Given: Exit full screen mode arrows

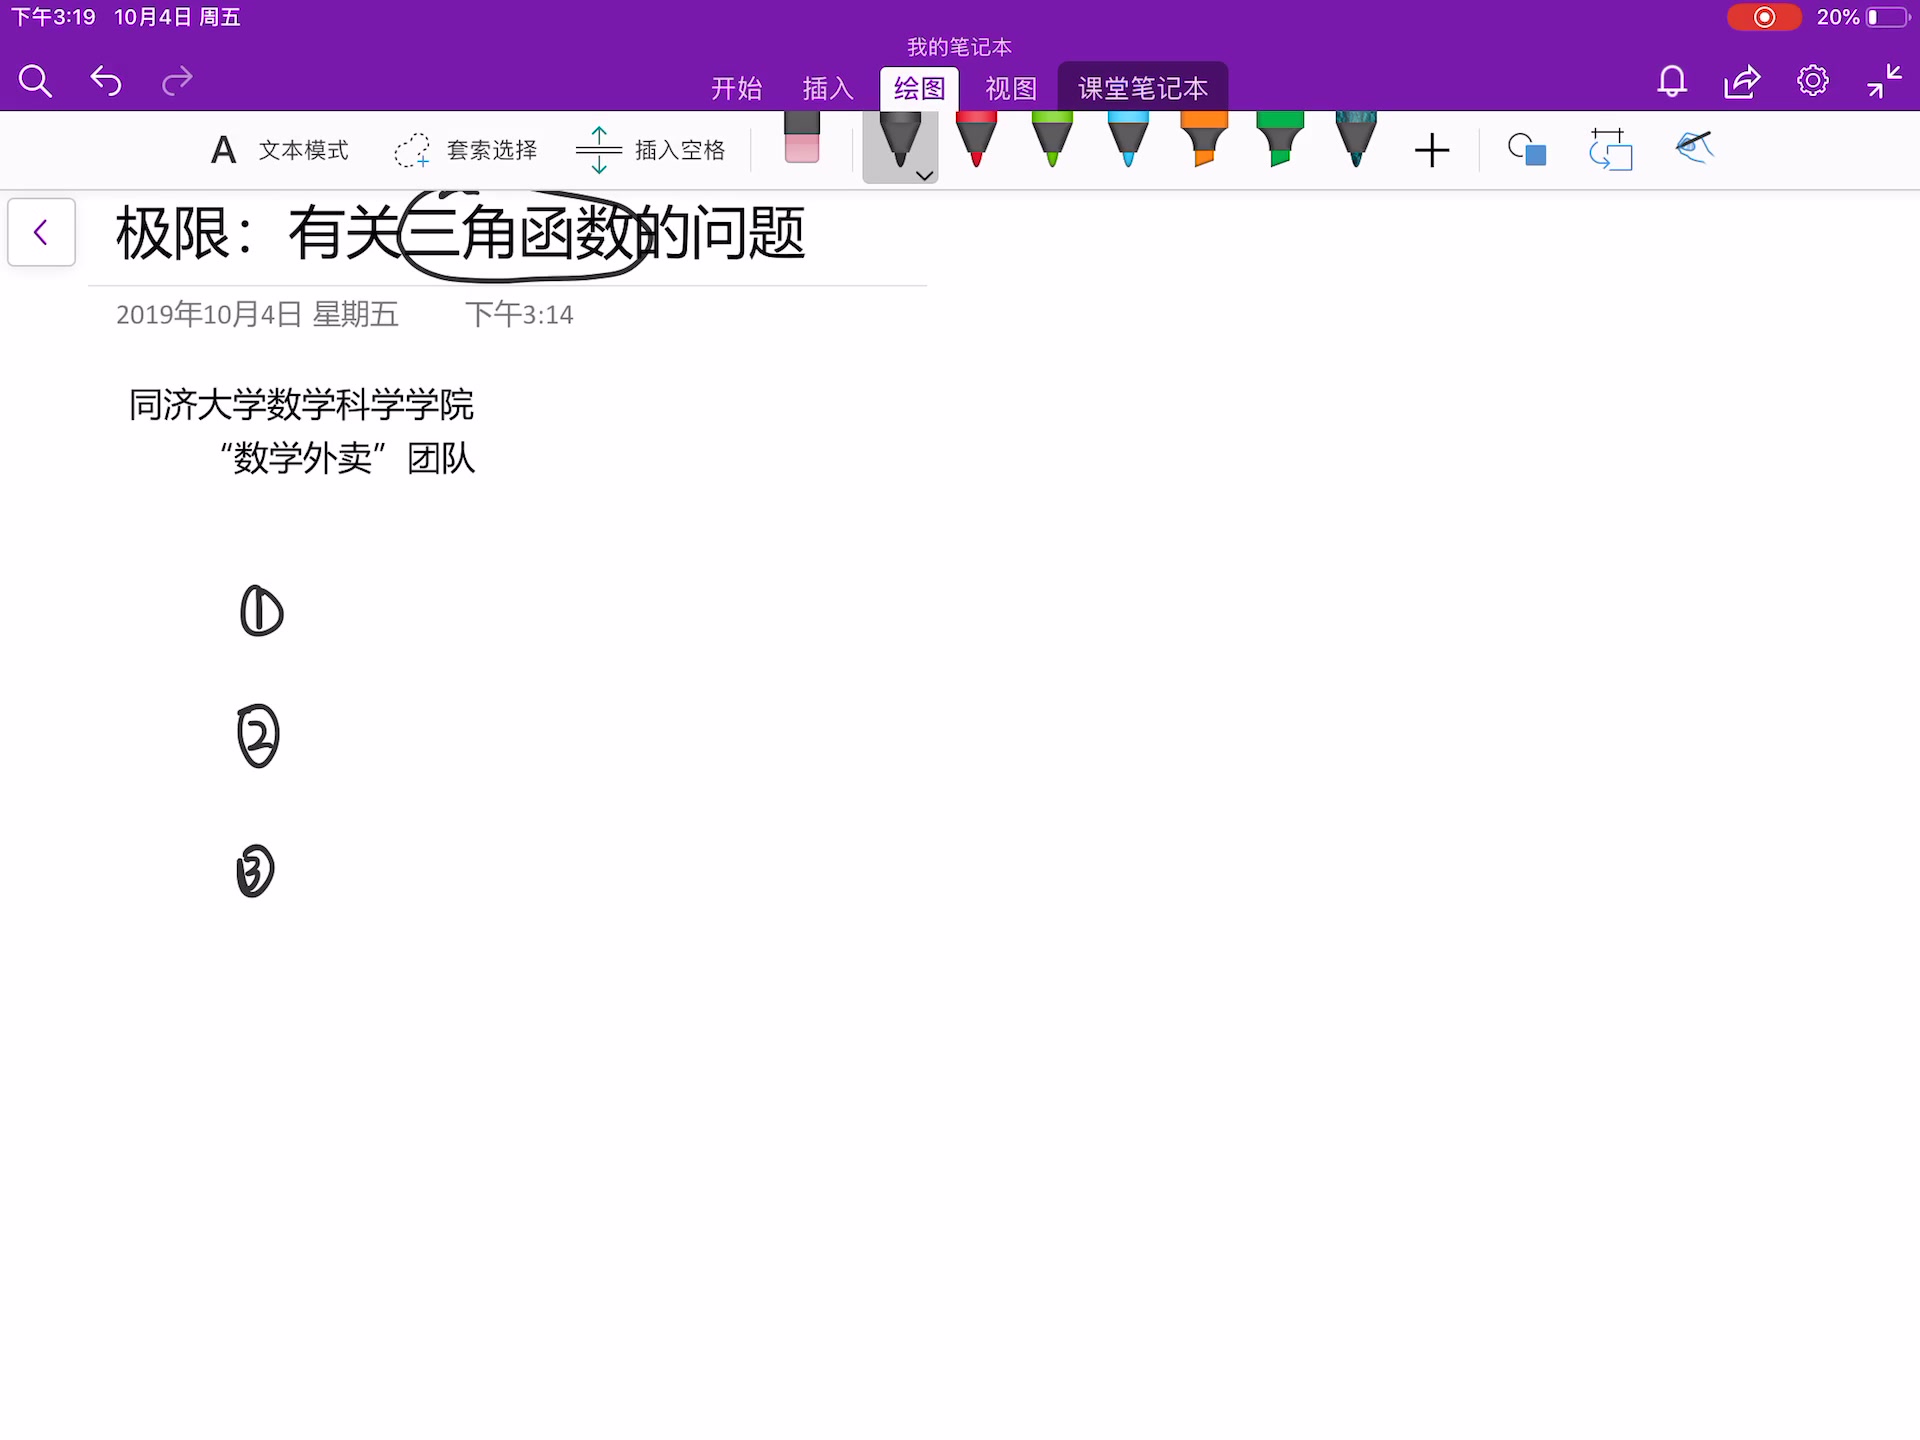Looking at the screenshot, I should pos(1884,81).
